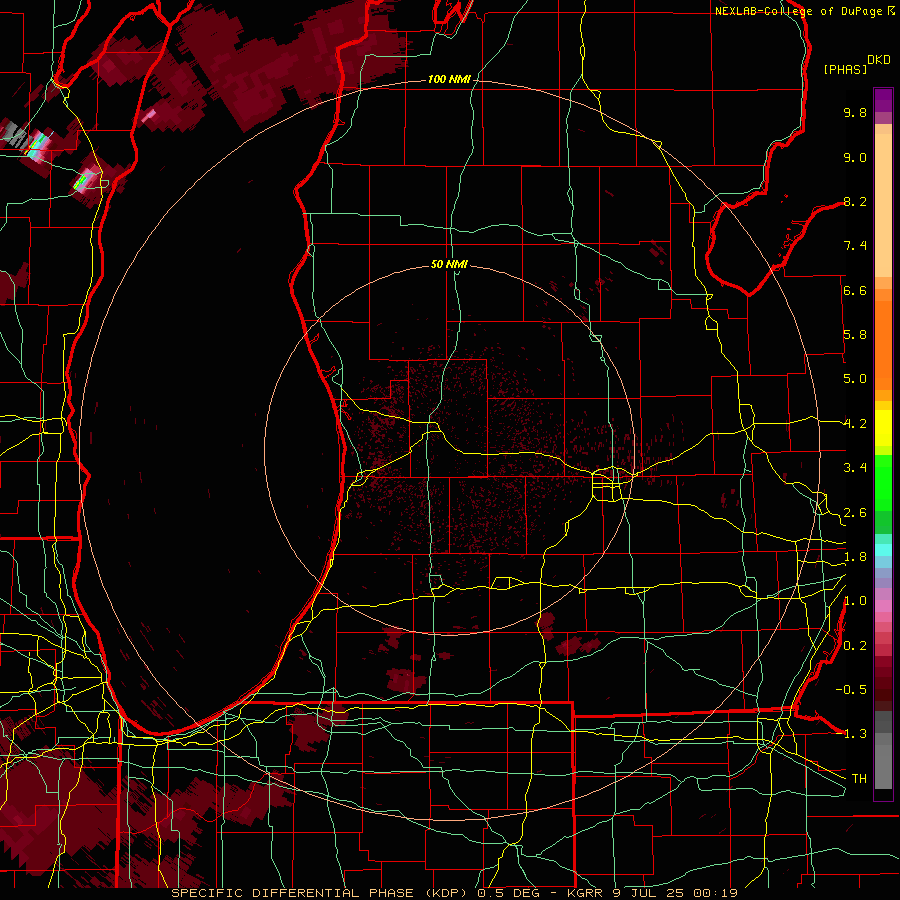Click the 5.8 value on the color scale

[855, 335]
